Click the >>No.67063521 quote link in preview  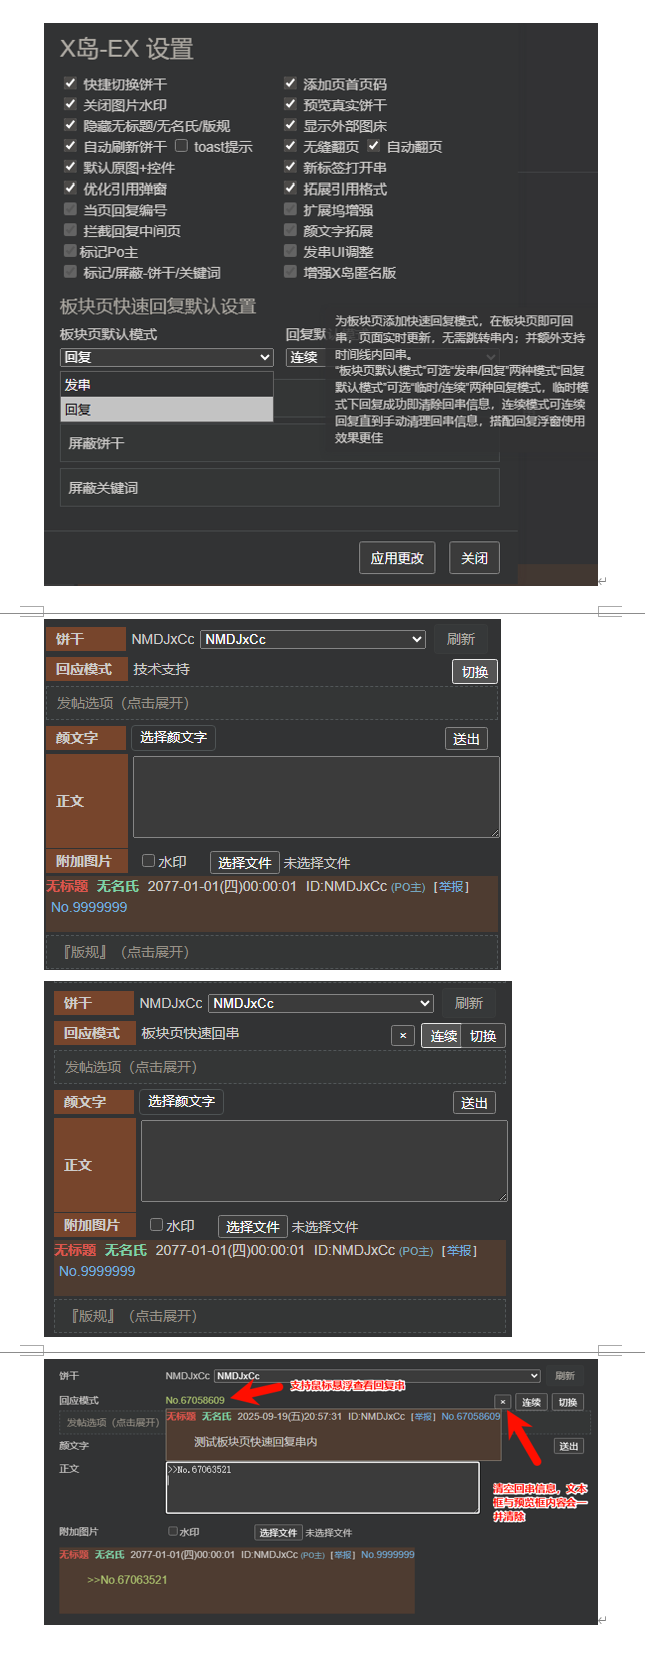click(127, 1580)
